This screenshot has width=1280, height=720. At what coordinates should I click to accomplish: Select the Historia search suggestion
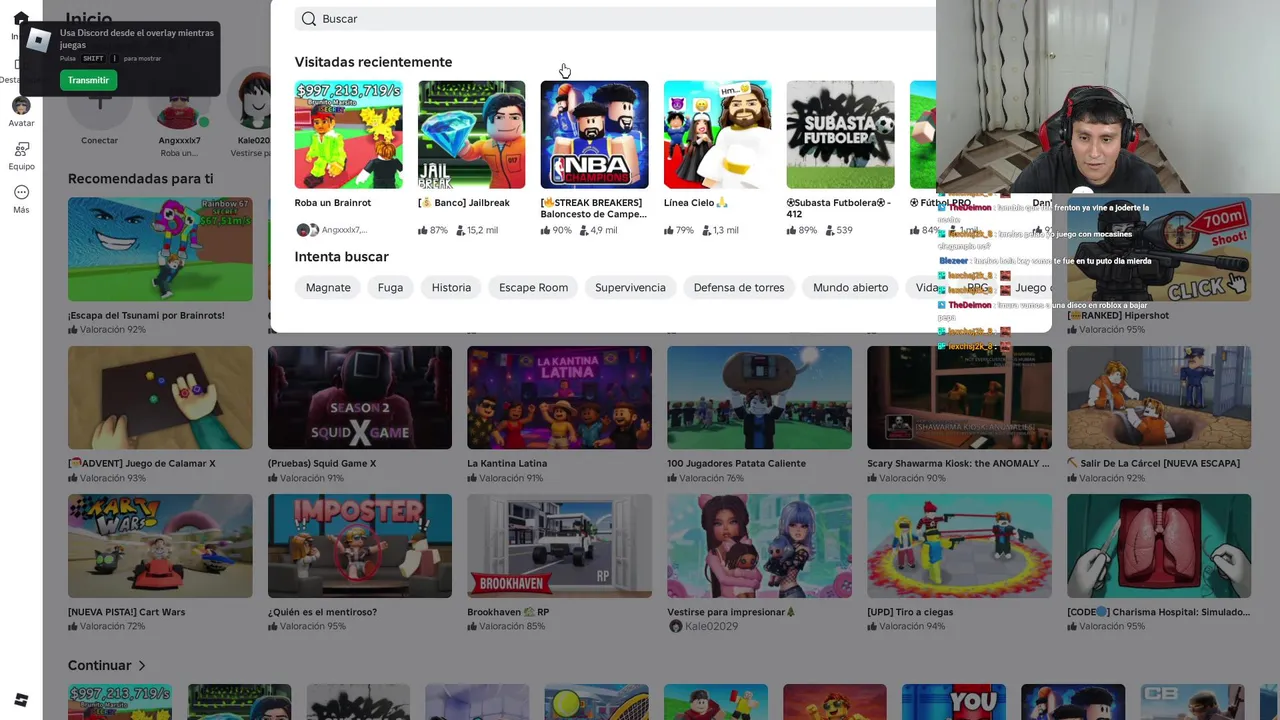point(451,288)
